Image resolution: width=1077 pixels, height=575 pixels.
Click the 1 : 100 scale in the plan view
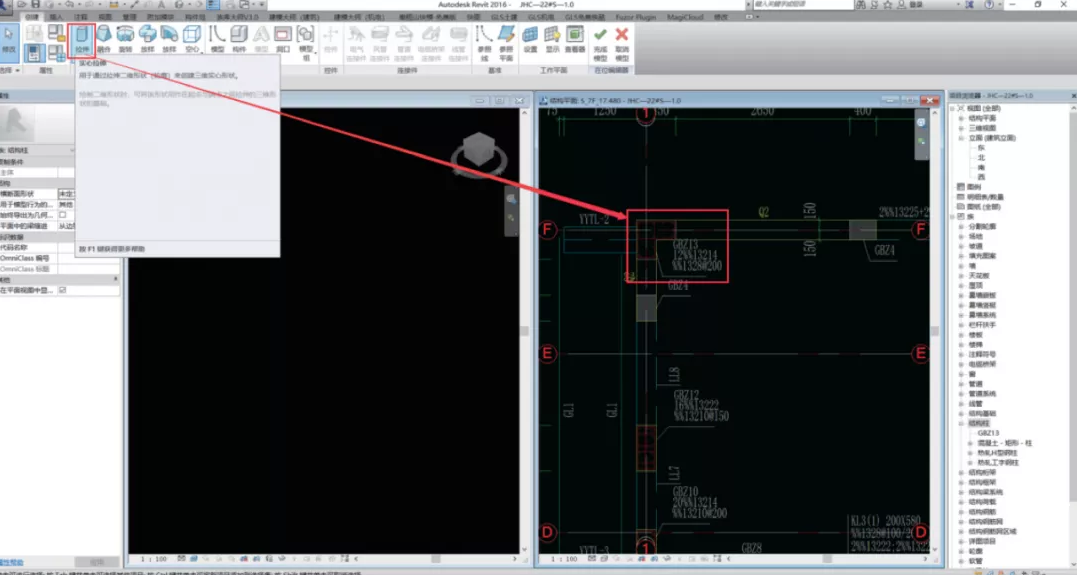tap(564, 559)
